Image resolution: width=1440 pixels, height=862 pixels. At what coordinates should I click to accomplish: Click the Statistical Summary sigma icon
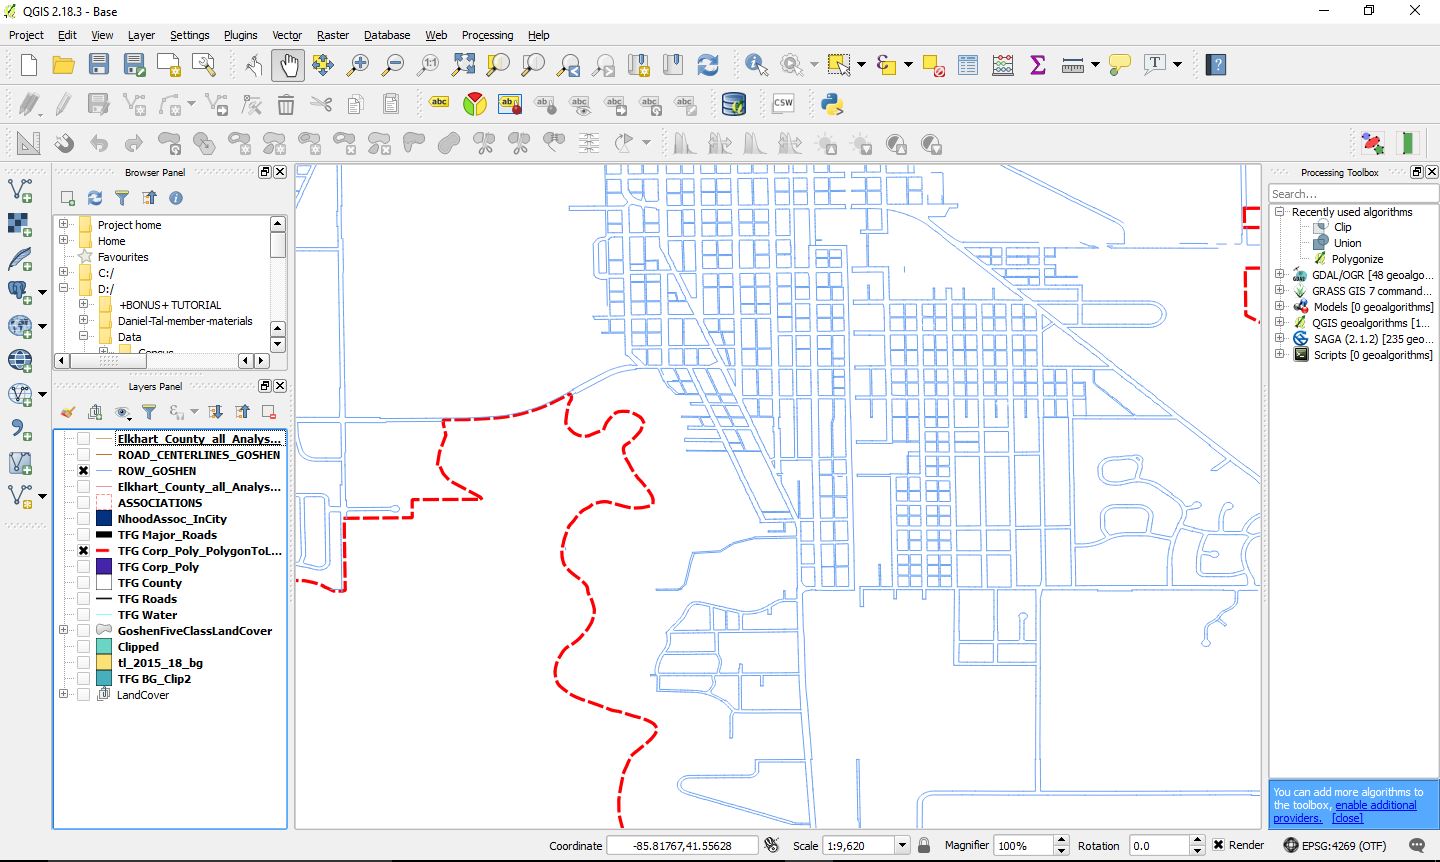tap(1037, 65)
